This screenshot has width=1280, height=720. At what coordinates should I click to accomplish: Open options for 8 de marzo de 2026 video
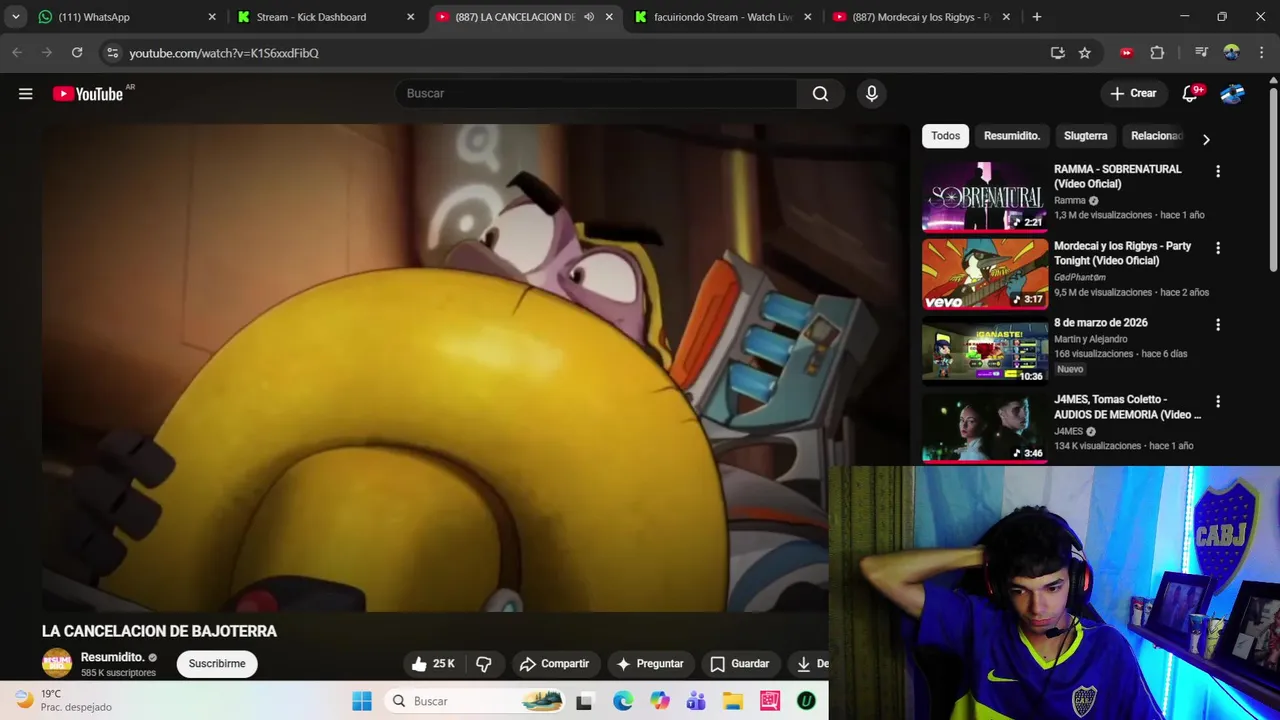[x=1218, y=325]
